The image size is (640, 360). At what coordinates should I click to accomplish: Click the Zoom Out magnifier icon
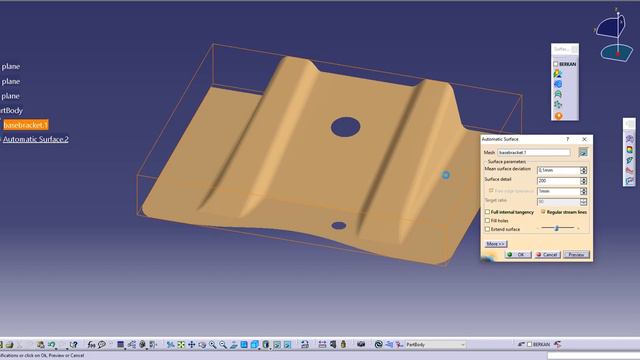(223, 345)
